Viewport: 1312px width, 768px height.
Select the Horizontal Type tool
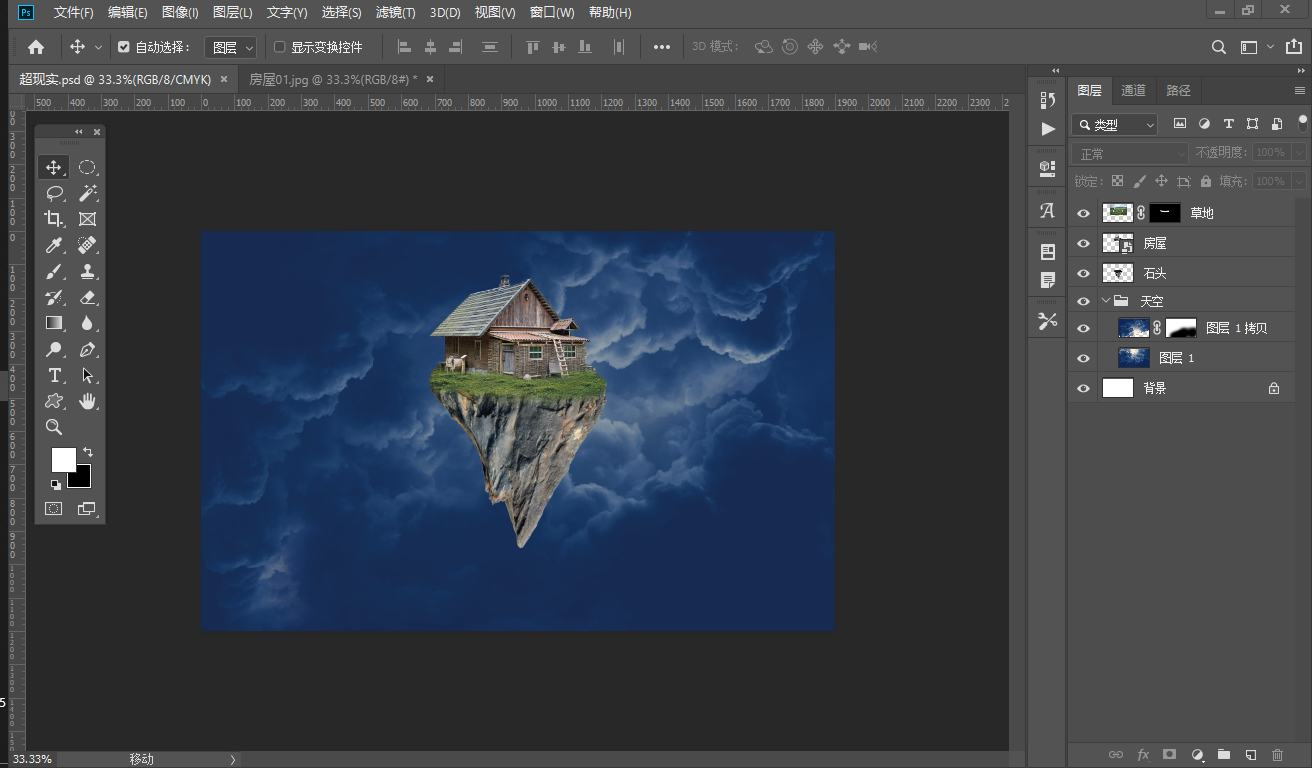pyautogui.click(x=54, y=375)
